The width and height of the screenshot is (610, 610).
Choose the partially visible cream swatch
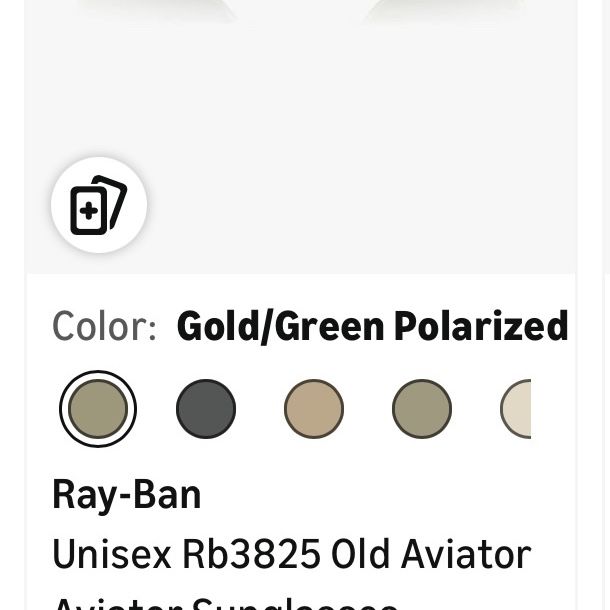515,409
